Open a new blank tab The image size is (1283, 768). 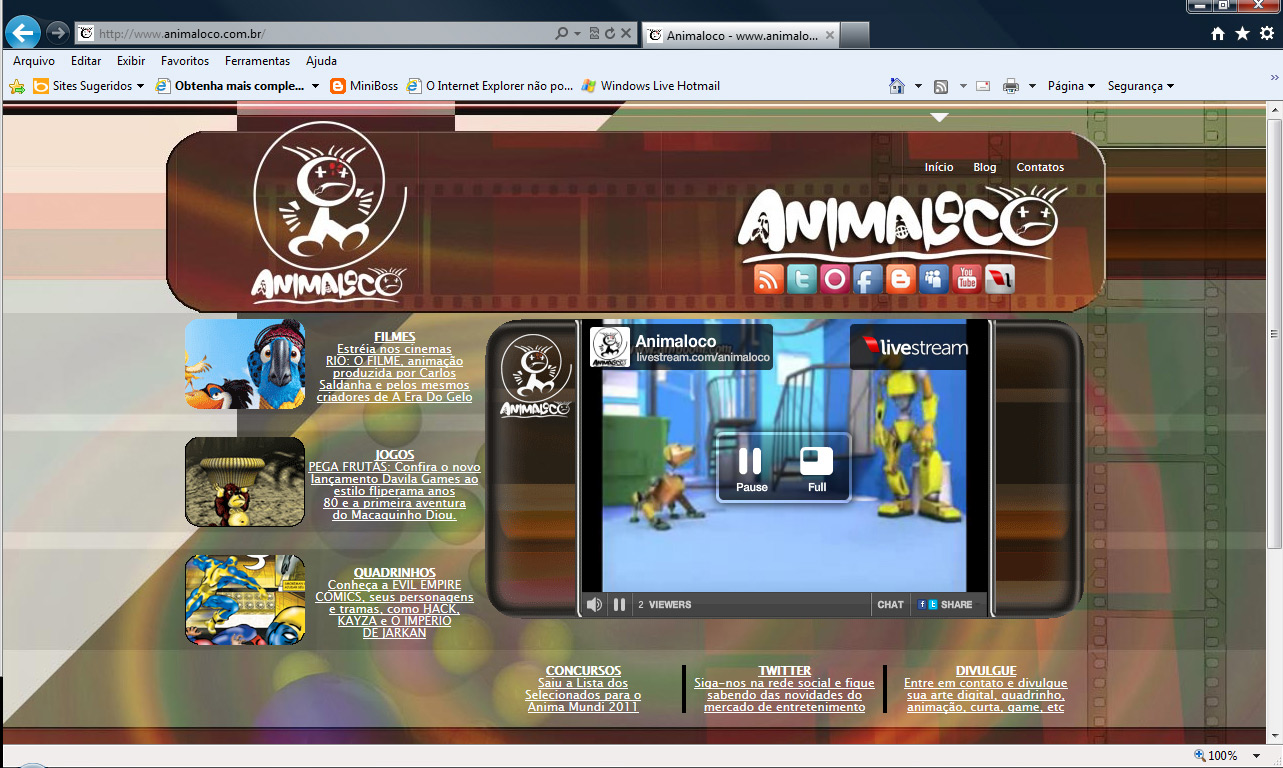pyautogui.click(x=854, y=36)
